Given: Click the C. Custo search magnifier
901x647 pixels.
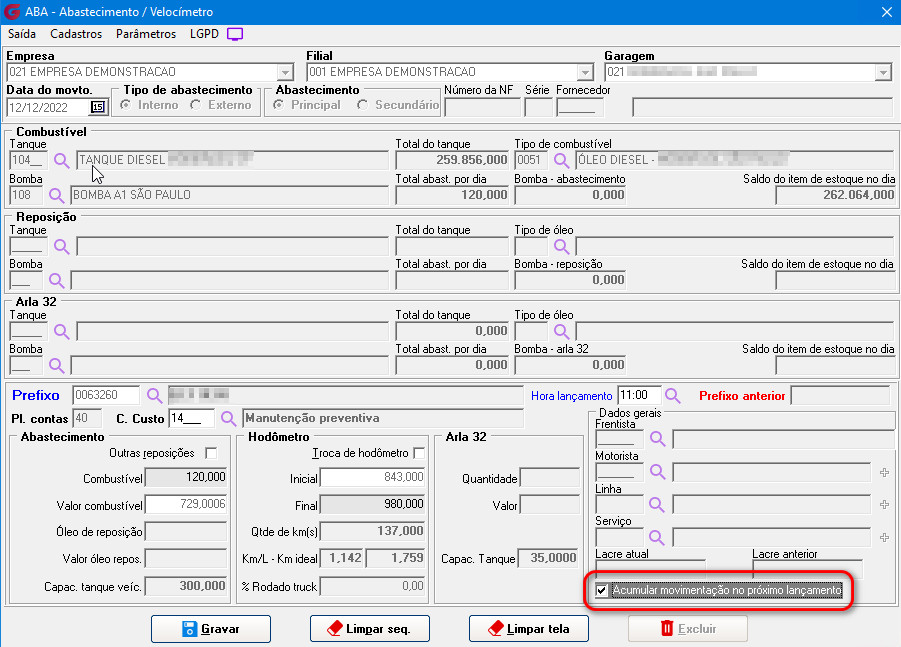Looking at the screenshot, I should pos(228,418).
